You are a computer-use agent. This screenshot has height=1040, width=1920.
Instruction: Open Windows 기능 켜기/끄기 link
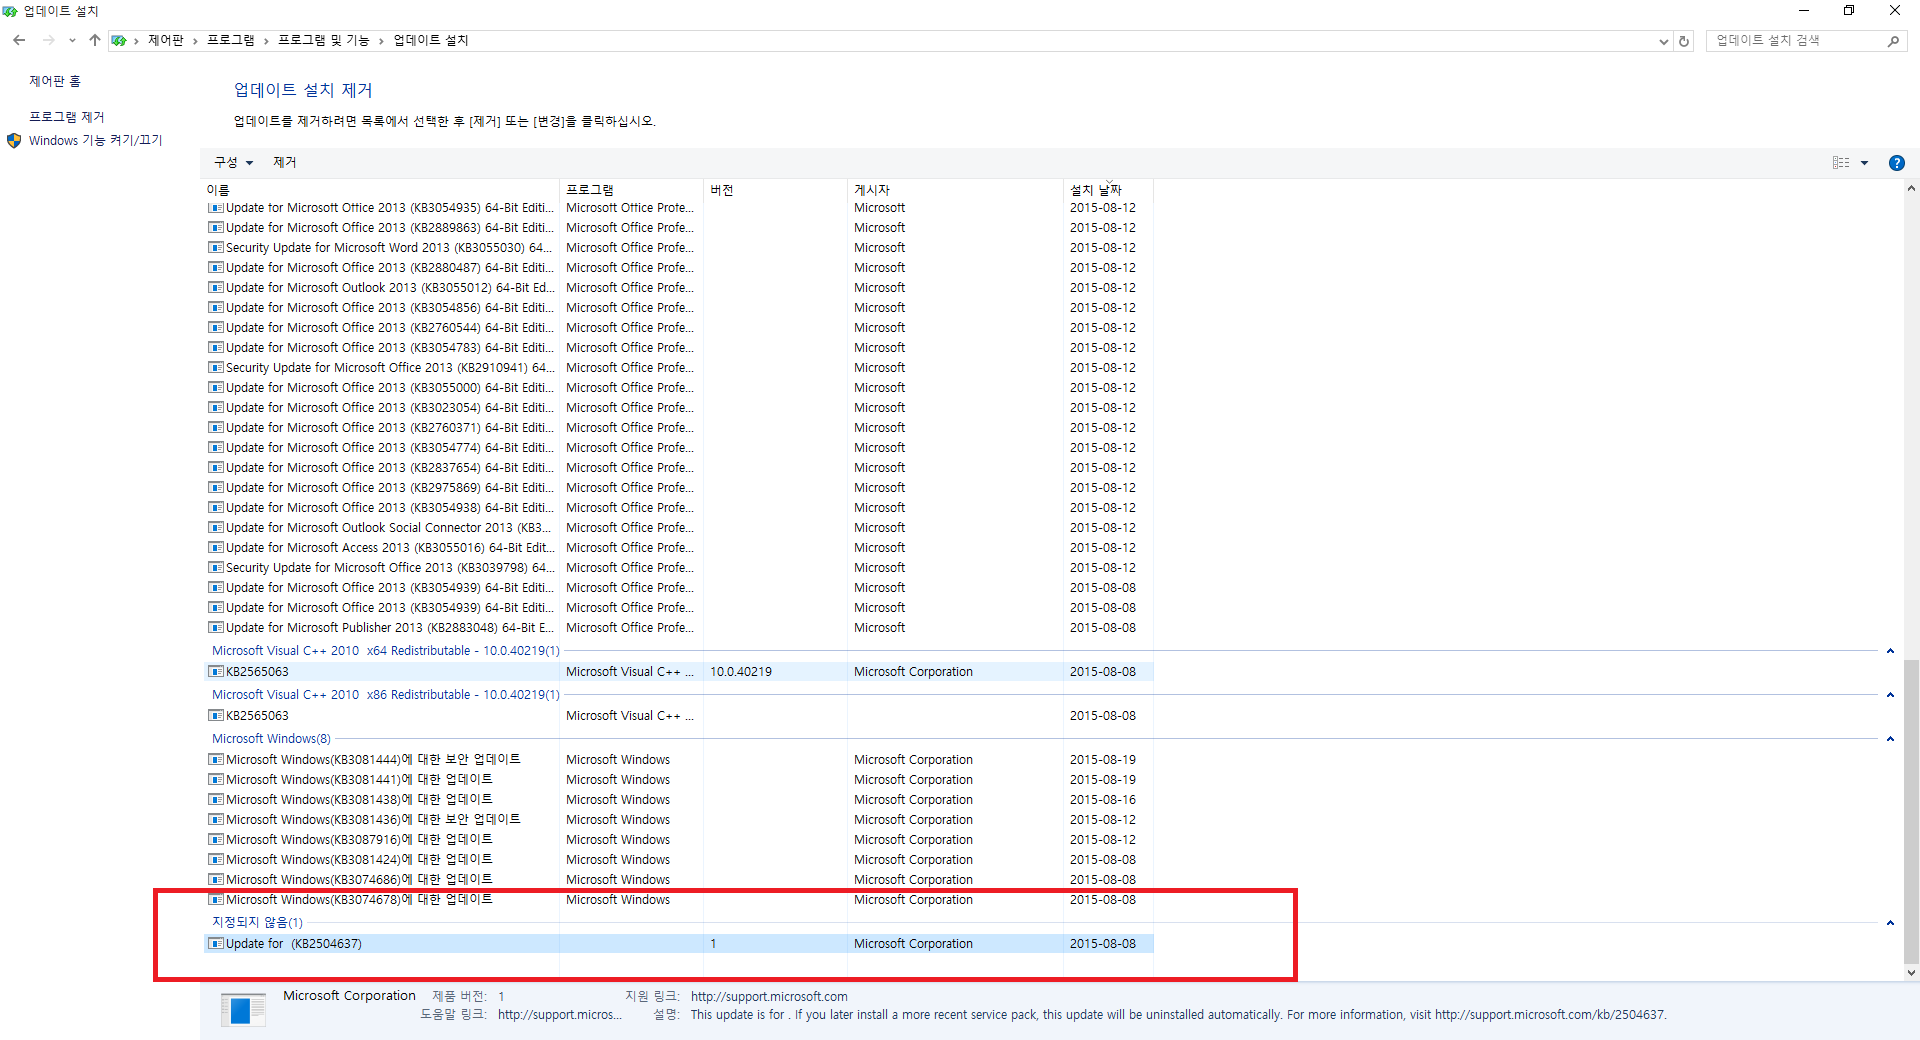coord(95,141)
